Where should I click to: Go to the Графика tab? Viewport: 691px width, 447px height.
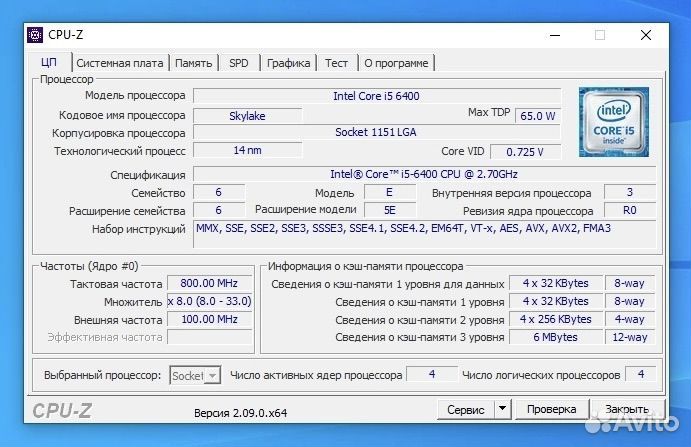click(x=288, y=63)
